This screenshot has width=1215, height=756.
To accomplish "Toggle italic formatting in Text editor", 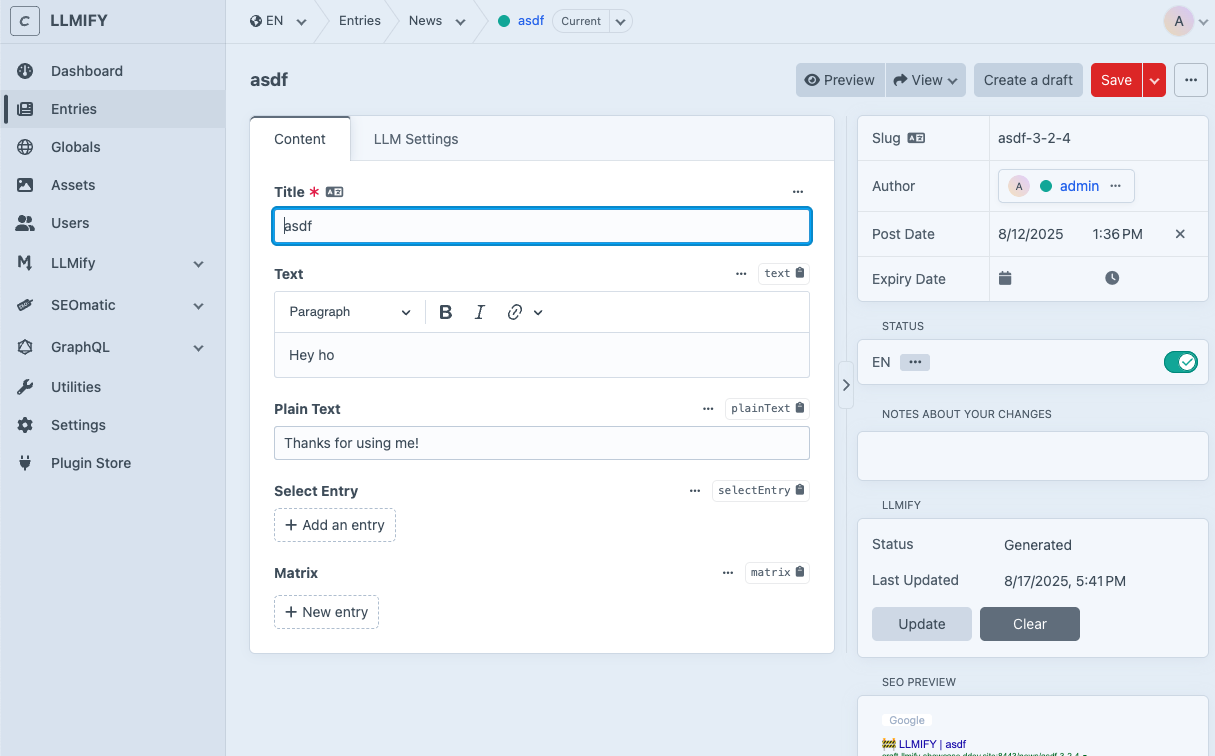I will (479, 312).
